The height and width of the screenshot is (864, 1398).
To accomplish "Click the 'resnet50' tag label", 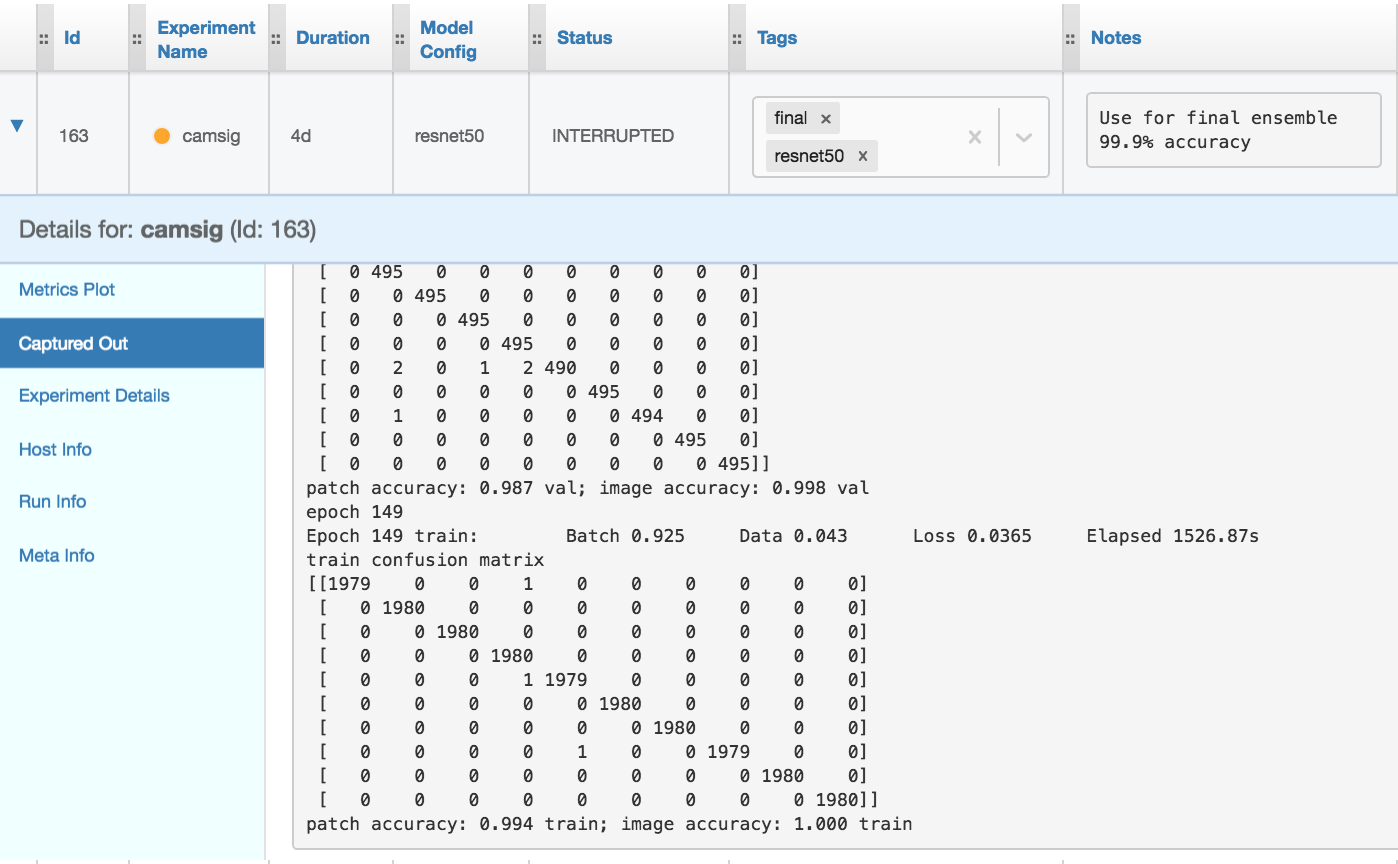I will pos(809,157).
